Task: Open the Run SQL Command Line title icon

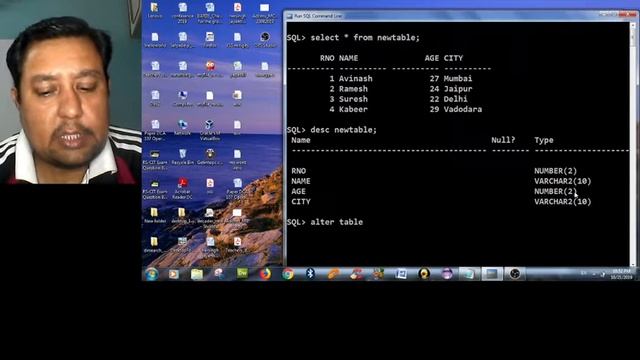Action: [289, 16]
